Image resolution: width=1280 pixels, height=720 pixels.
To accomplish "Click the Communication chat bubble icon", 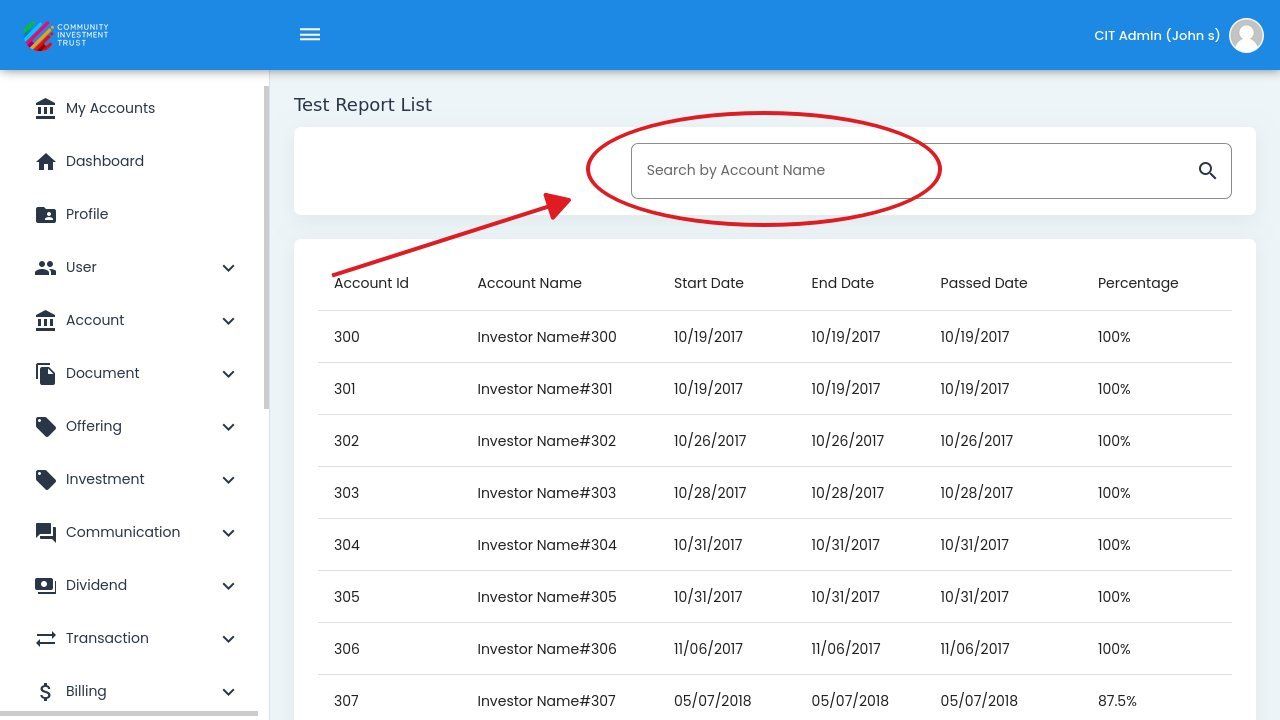I will point(46,532).
